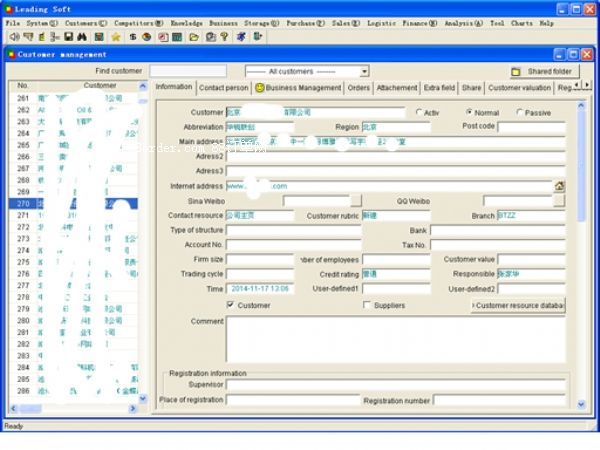Select the Passive radio button
Image resolution: width=600 pixels, height=450 pixels.
[518, 113]
